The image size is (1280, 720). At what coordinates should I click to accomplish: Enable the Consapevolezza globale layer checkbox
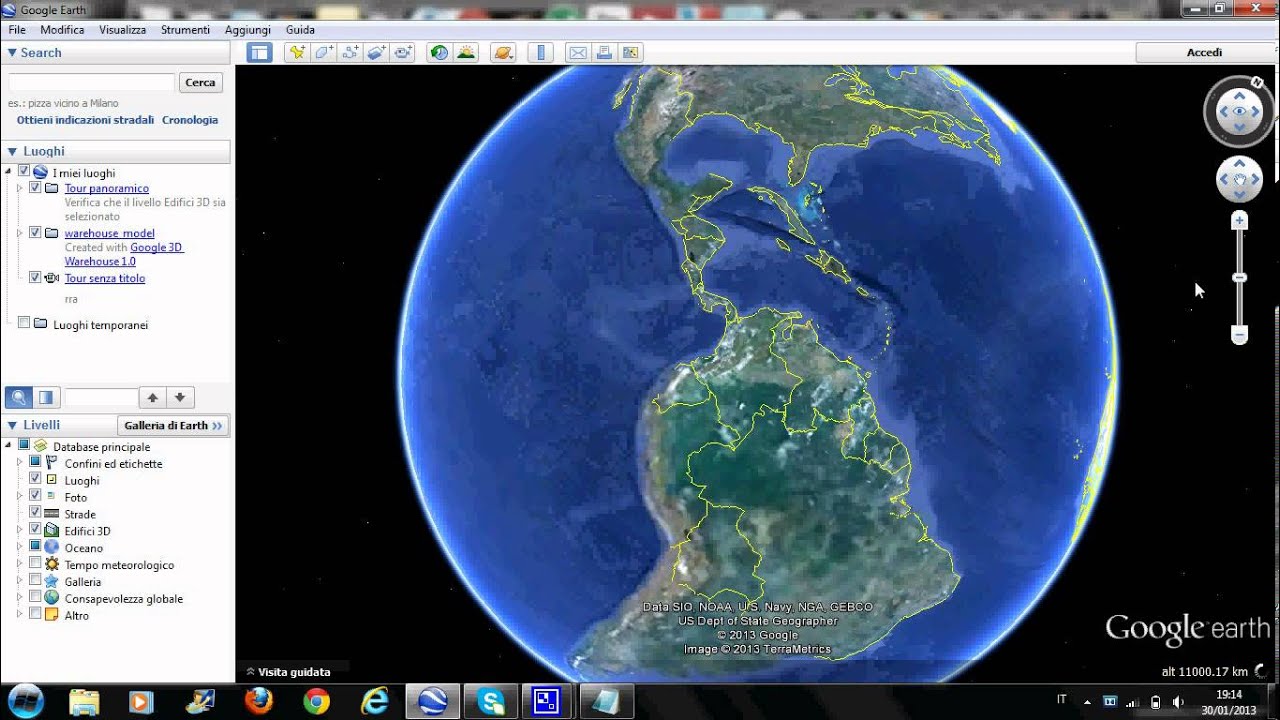(x=35, y=598)
